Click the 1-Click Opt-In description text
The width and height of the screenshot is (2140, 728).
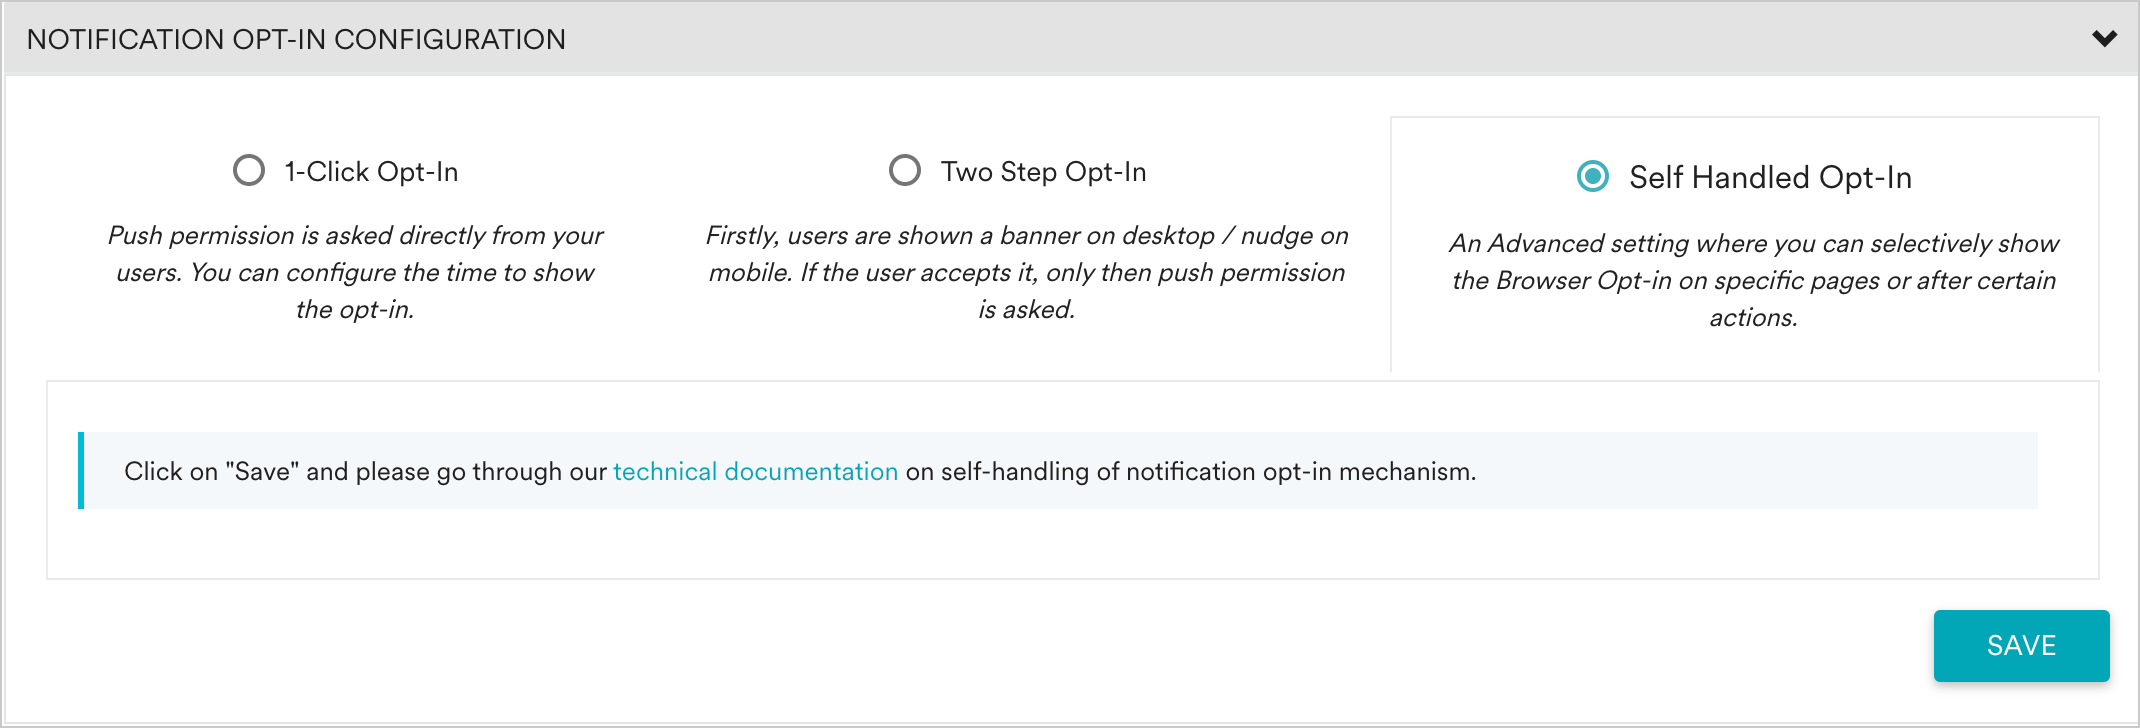(354, 272)
